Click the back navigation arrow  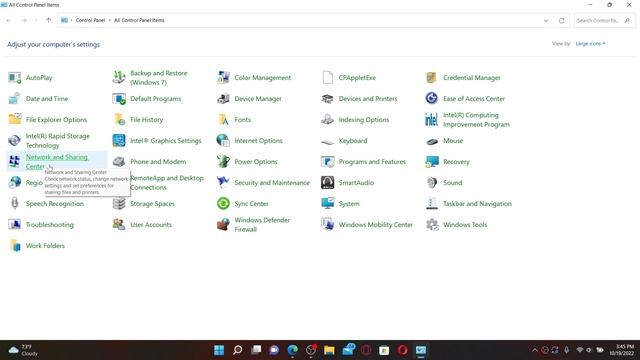[9, 20]
